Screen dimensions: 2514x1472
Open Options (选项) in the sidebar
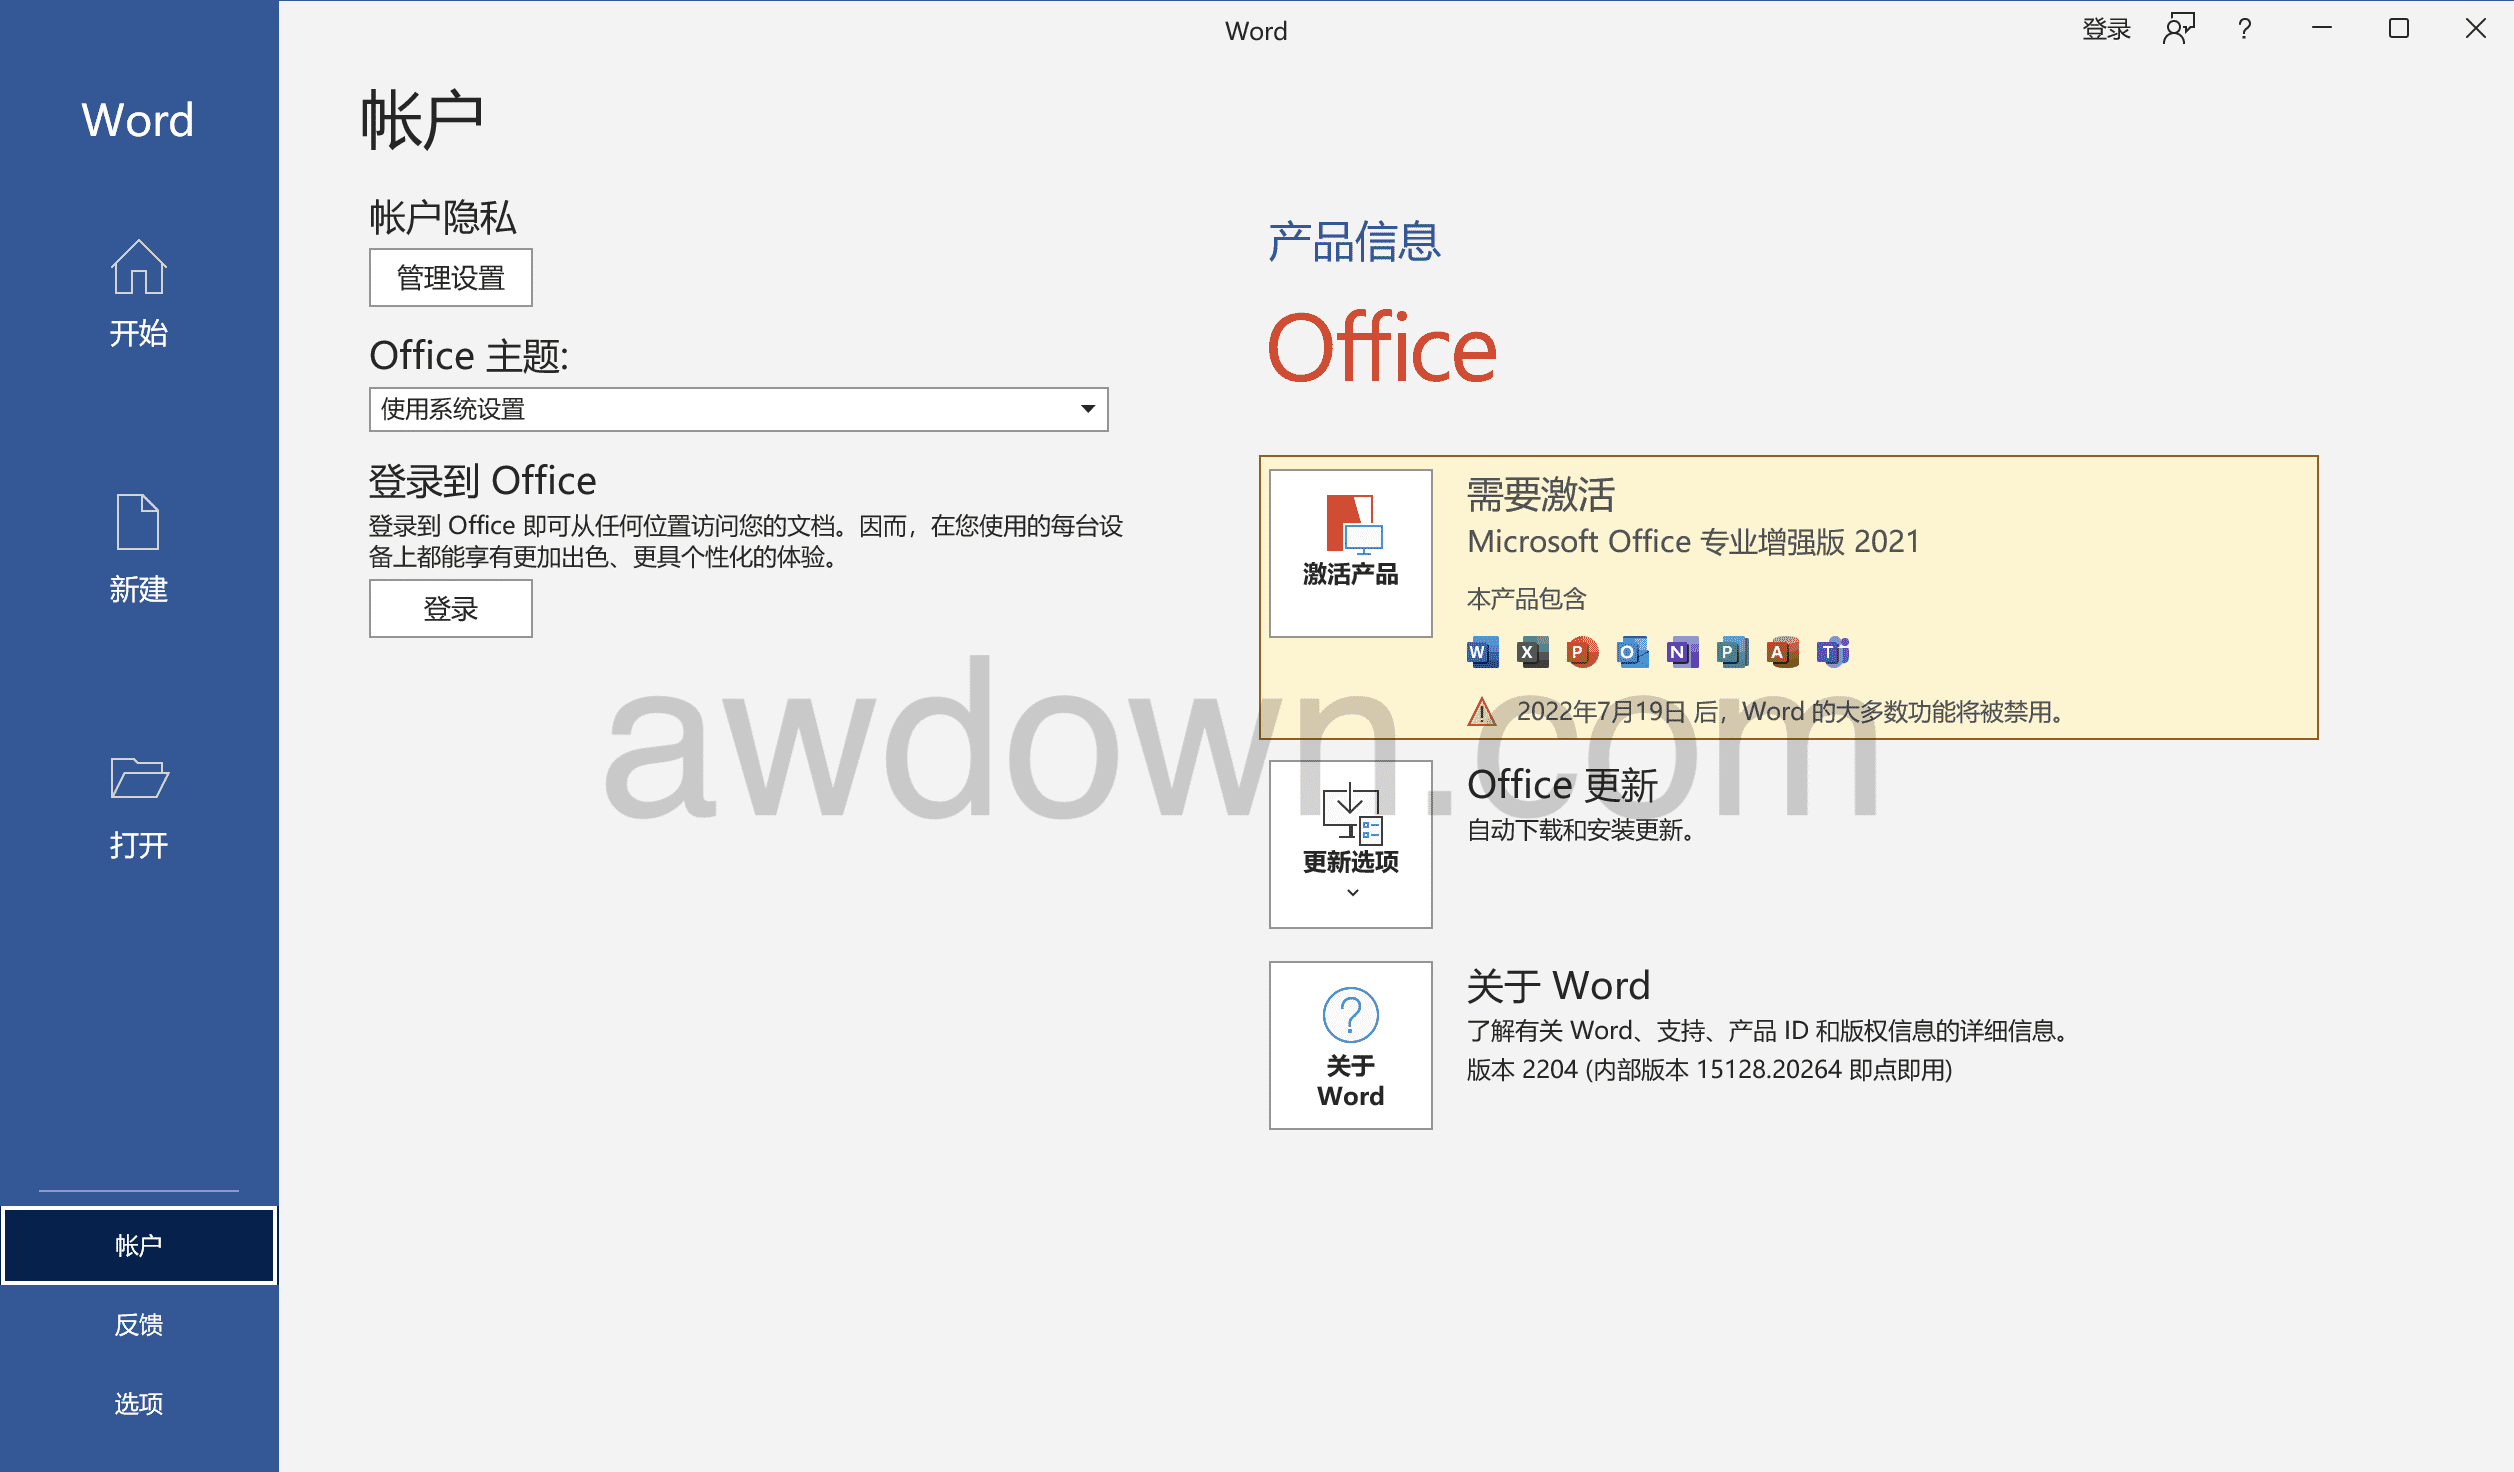pos(138,1403)
